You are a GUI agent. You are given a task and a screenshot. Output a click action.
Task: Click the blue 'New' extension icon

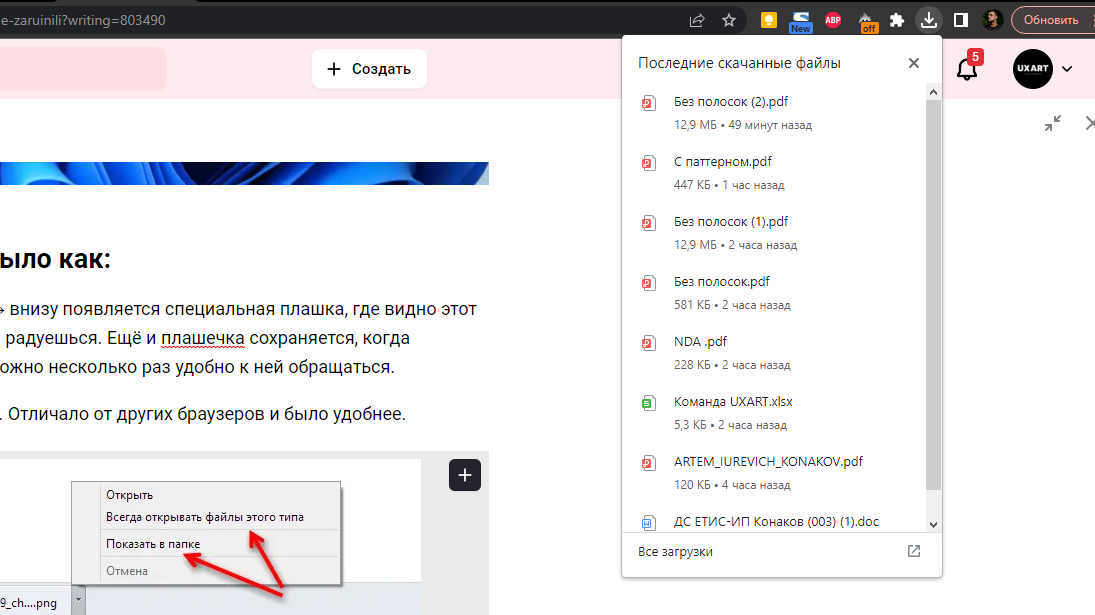click(x=800, y=19)
